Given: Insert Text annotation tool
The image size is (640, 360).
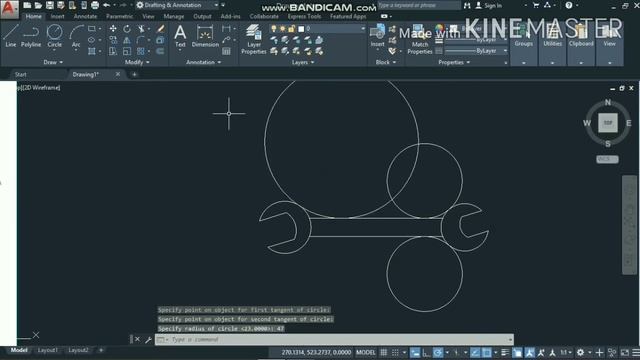Looking at the screenshot, I should pyautogui.click(x=180, y=36).
